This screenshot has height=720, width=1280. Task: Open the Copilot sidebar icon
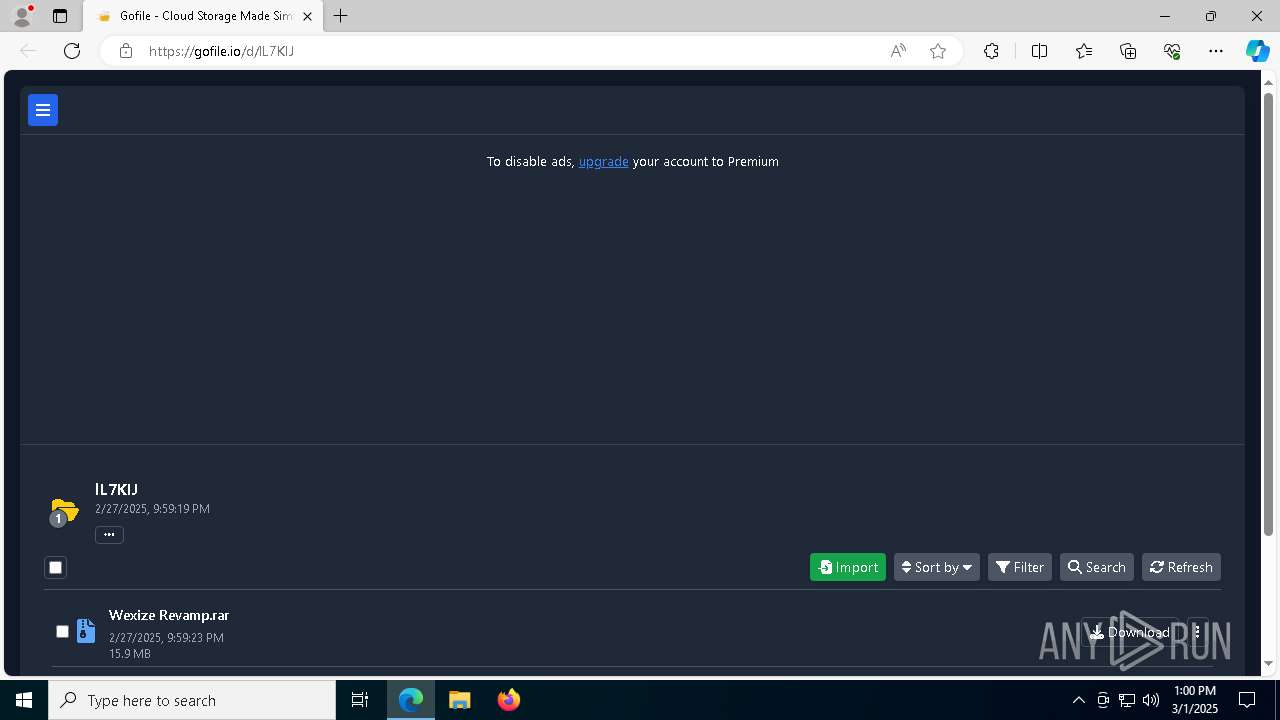pos(1257,51)
